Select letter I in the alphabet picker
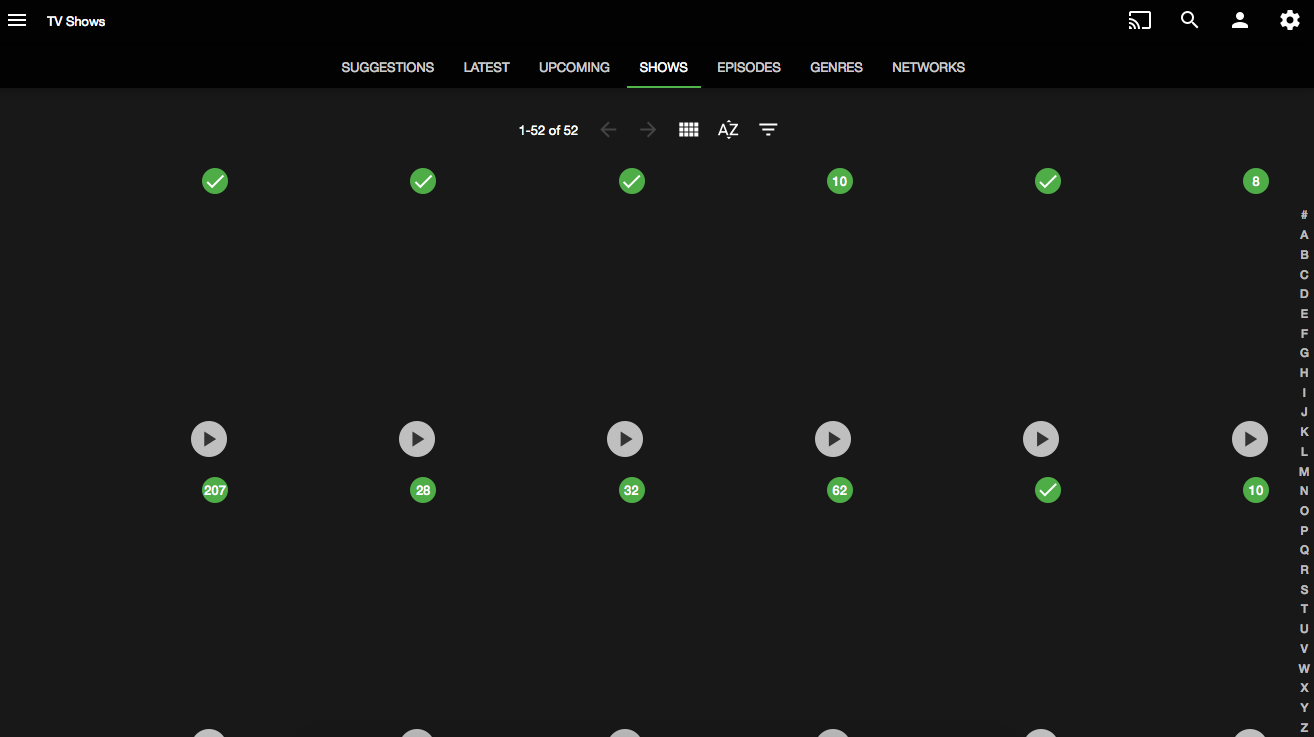 [x=1304, y=393]
